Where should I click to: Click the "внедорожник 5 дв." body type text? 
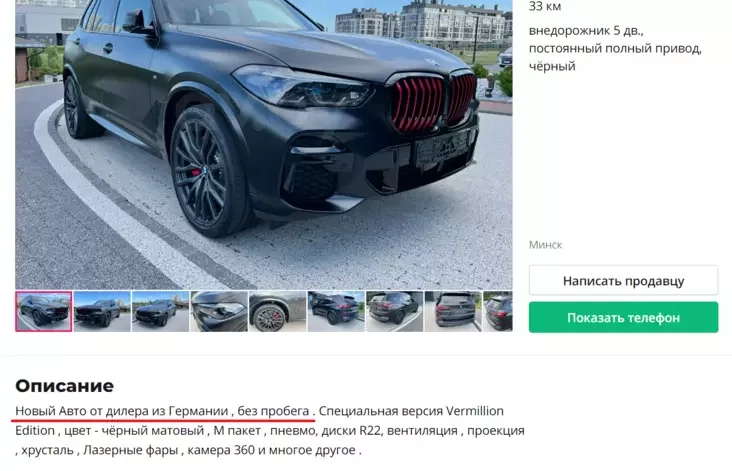tap(586, 31)
